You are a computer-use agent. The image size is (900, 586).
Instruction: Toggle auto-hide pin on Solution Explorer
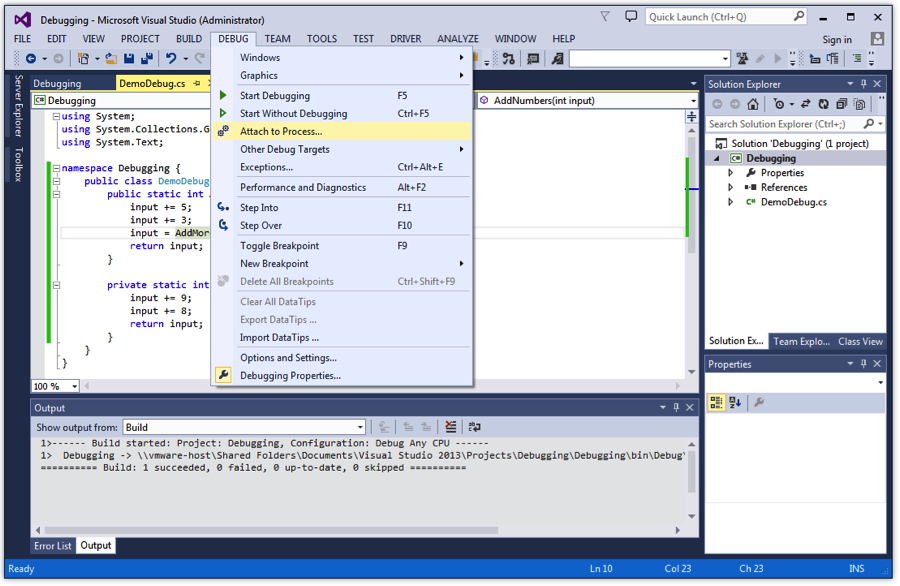(x=864, y=84)
